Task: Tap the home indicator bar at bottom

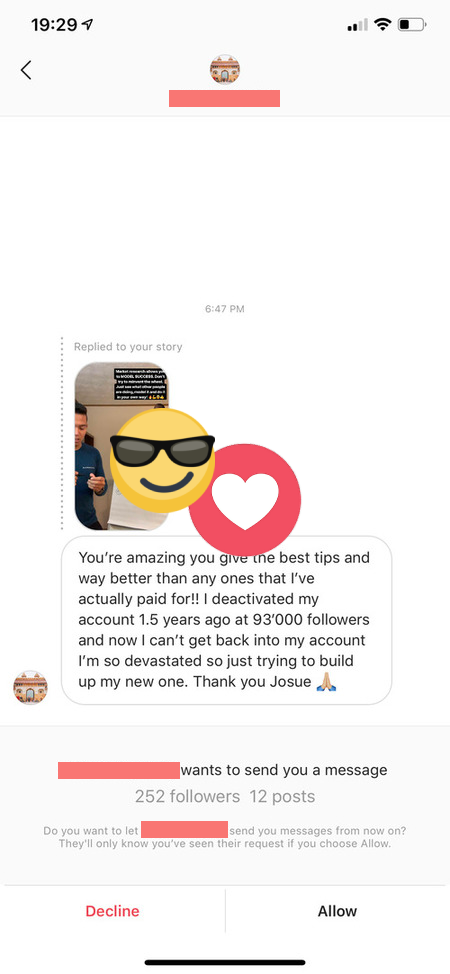Action: click(225, 962)
